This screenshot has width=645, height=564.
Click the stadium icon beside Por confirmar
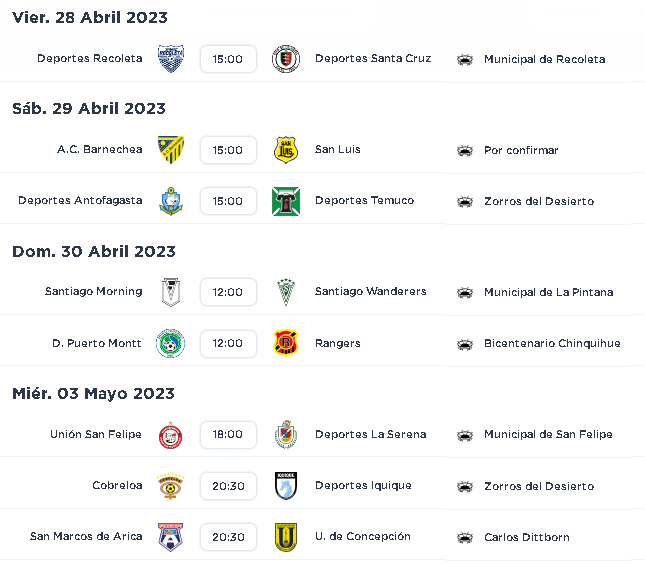coord(465,151)
